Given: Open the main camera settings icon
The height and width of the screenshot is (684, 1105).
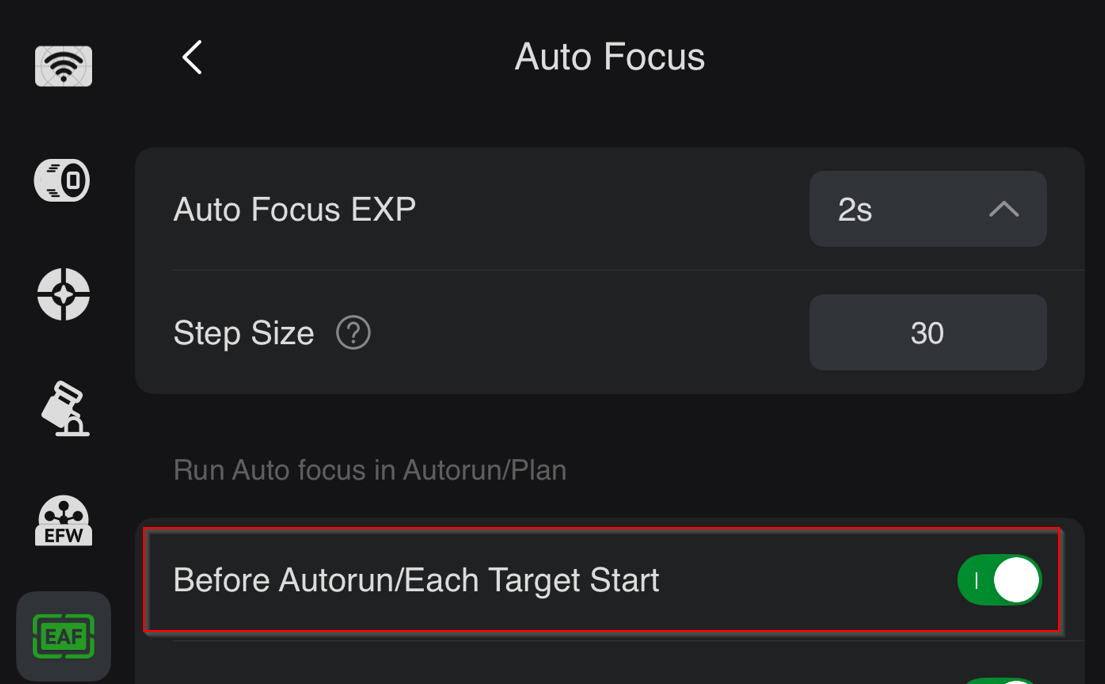Looking at the screenshot, I should click(x=62, y=180).
